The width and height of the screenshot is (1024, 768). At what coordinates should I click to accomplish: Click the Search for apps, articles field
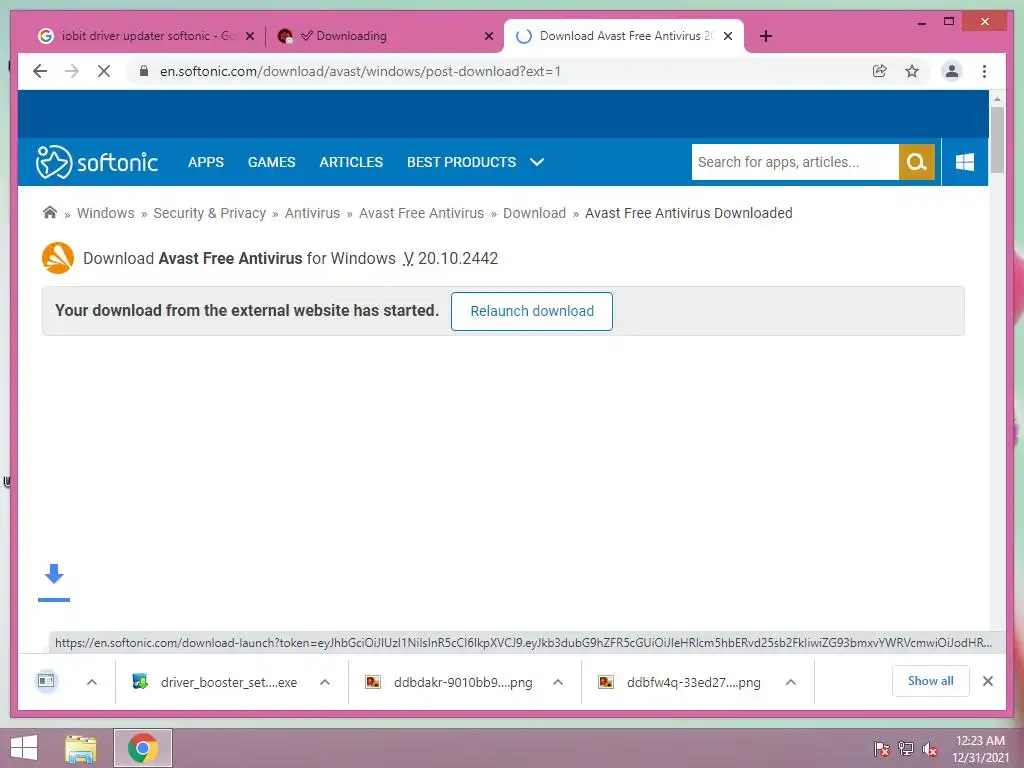tap(795, 162)
